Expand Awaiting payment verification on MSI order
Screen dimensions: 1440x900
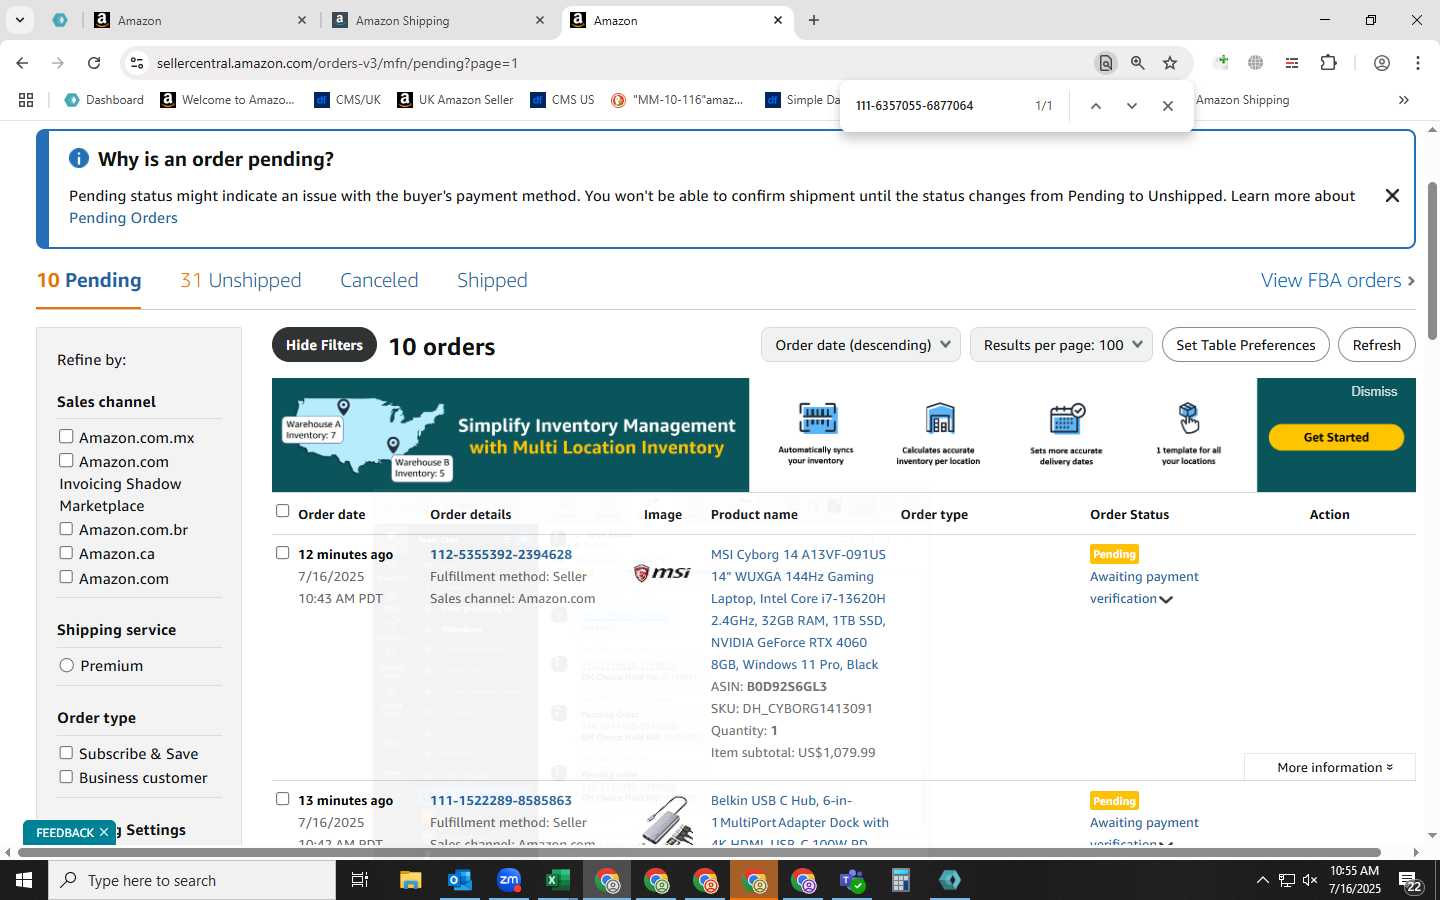(1166, 599)
